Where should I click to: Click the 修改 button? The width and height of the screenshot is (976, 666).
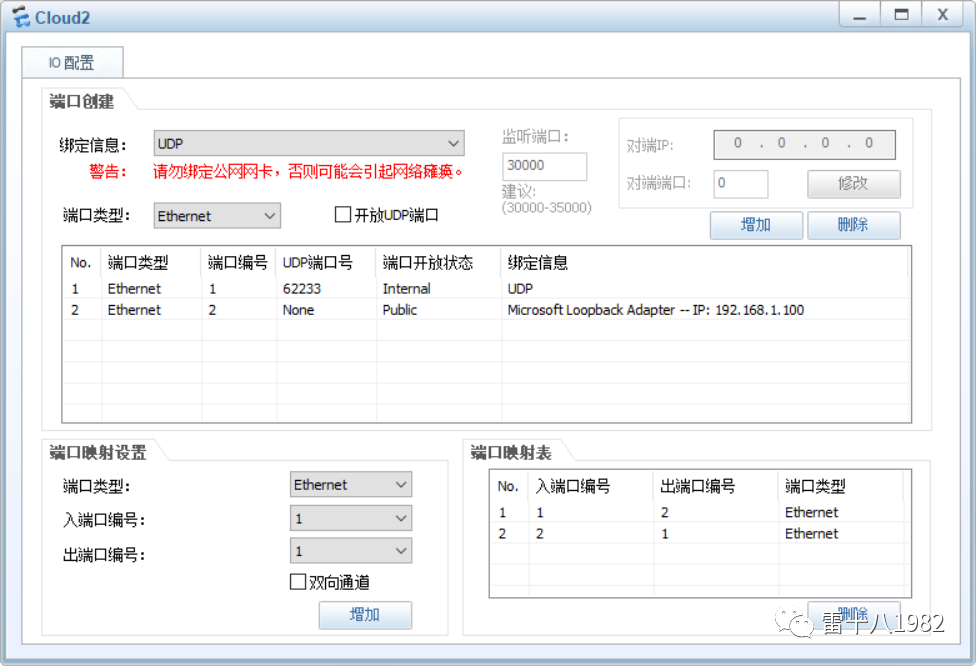[x=853, y=184]
